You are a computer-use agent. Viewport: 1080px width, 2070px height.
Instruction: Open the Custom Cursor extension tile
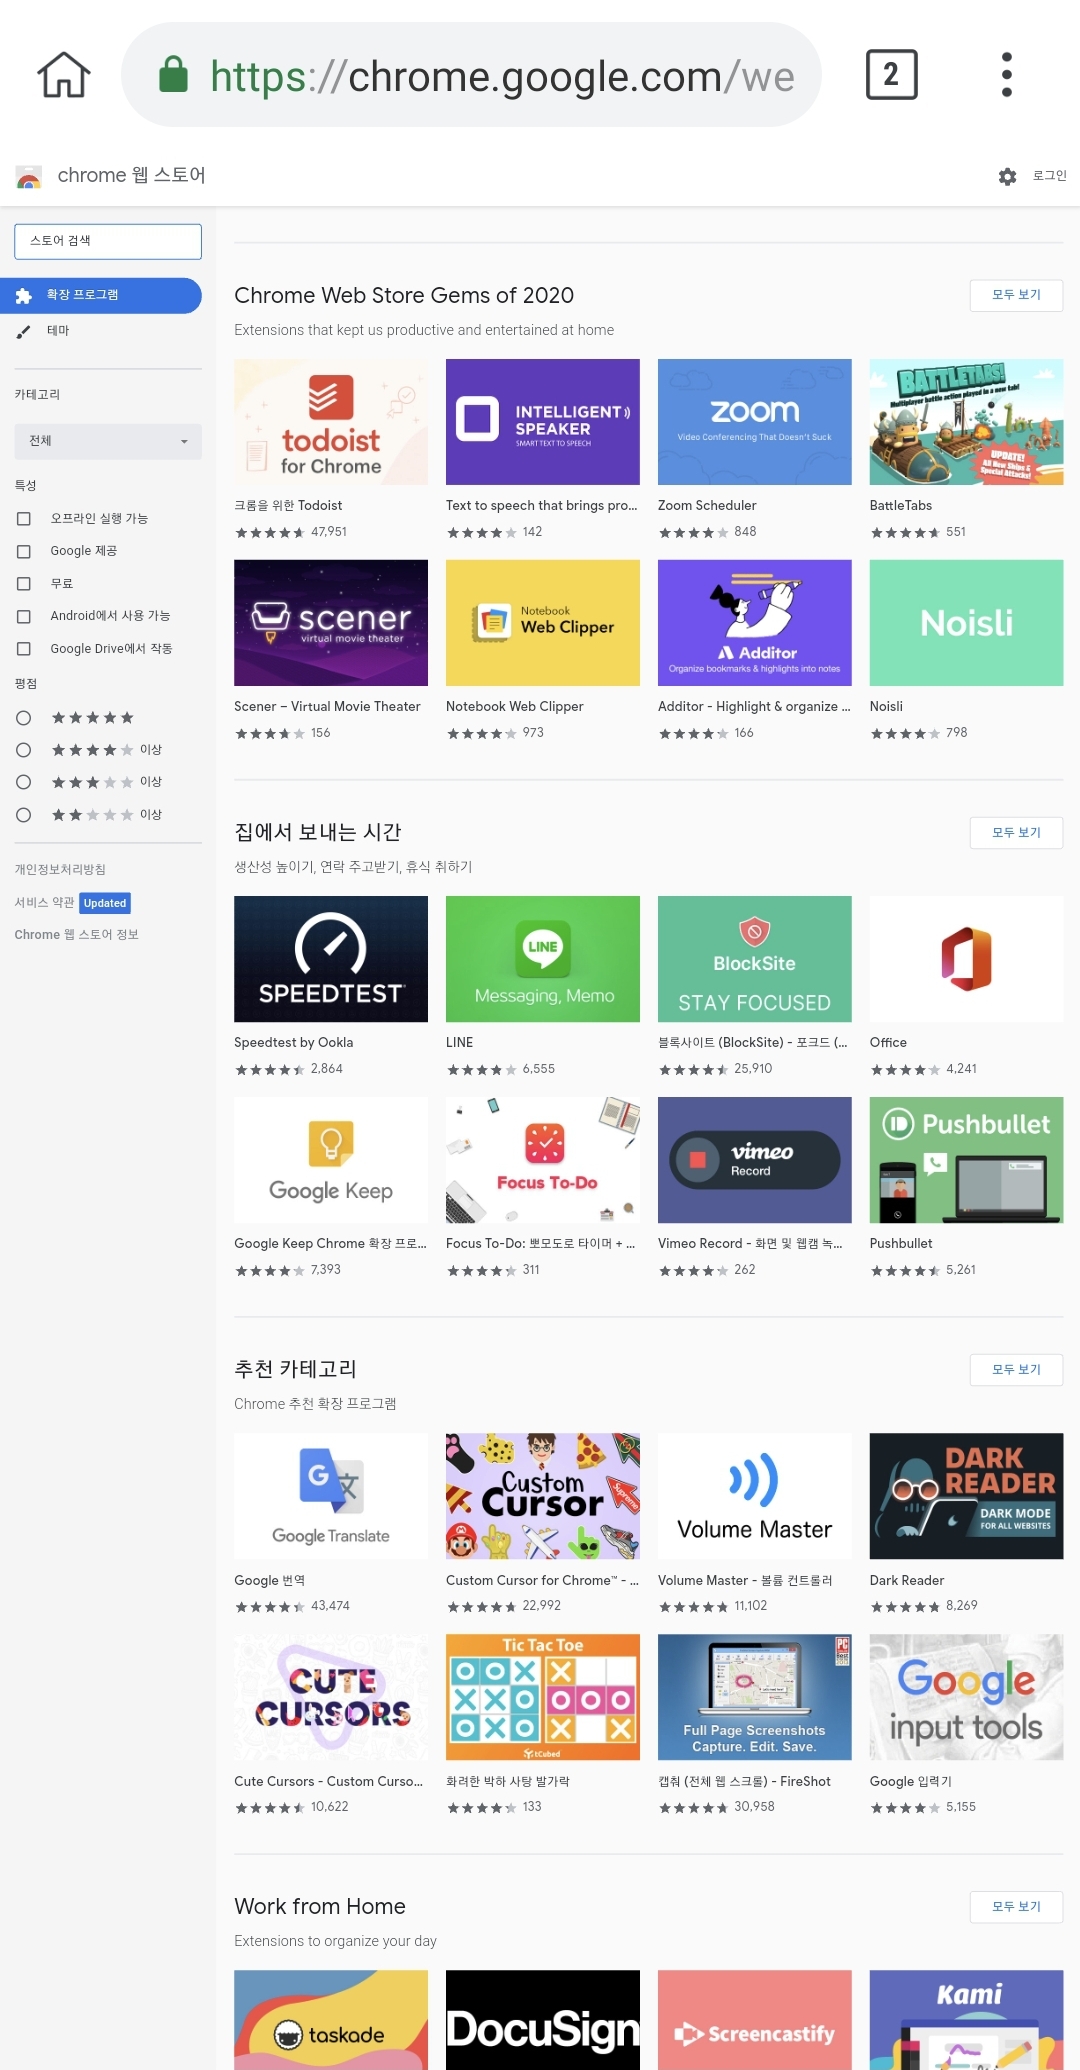543,1496
